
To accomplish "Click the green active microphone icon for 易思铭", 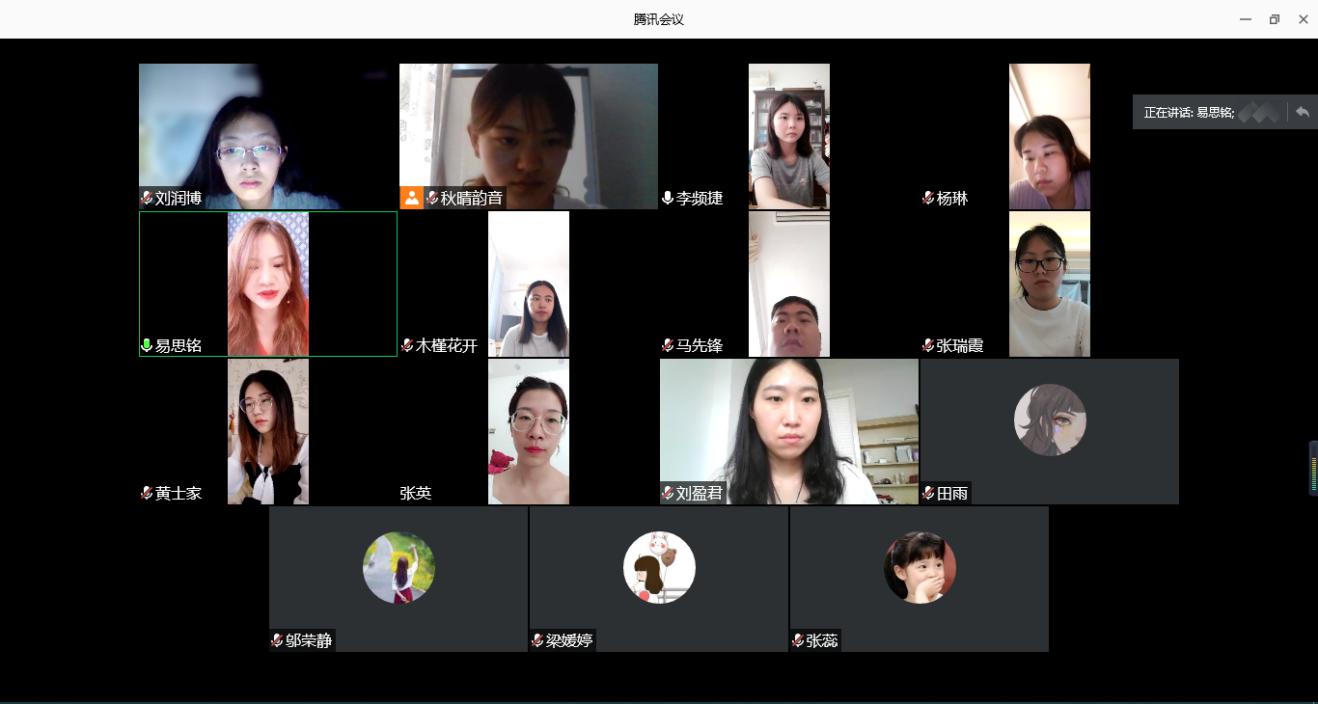I will 147,345.
